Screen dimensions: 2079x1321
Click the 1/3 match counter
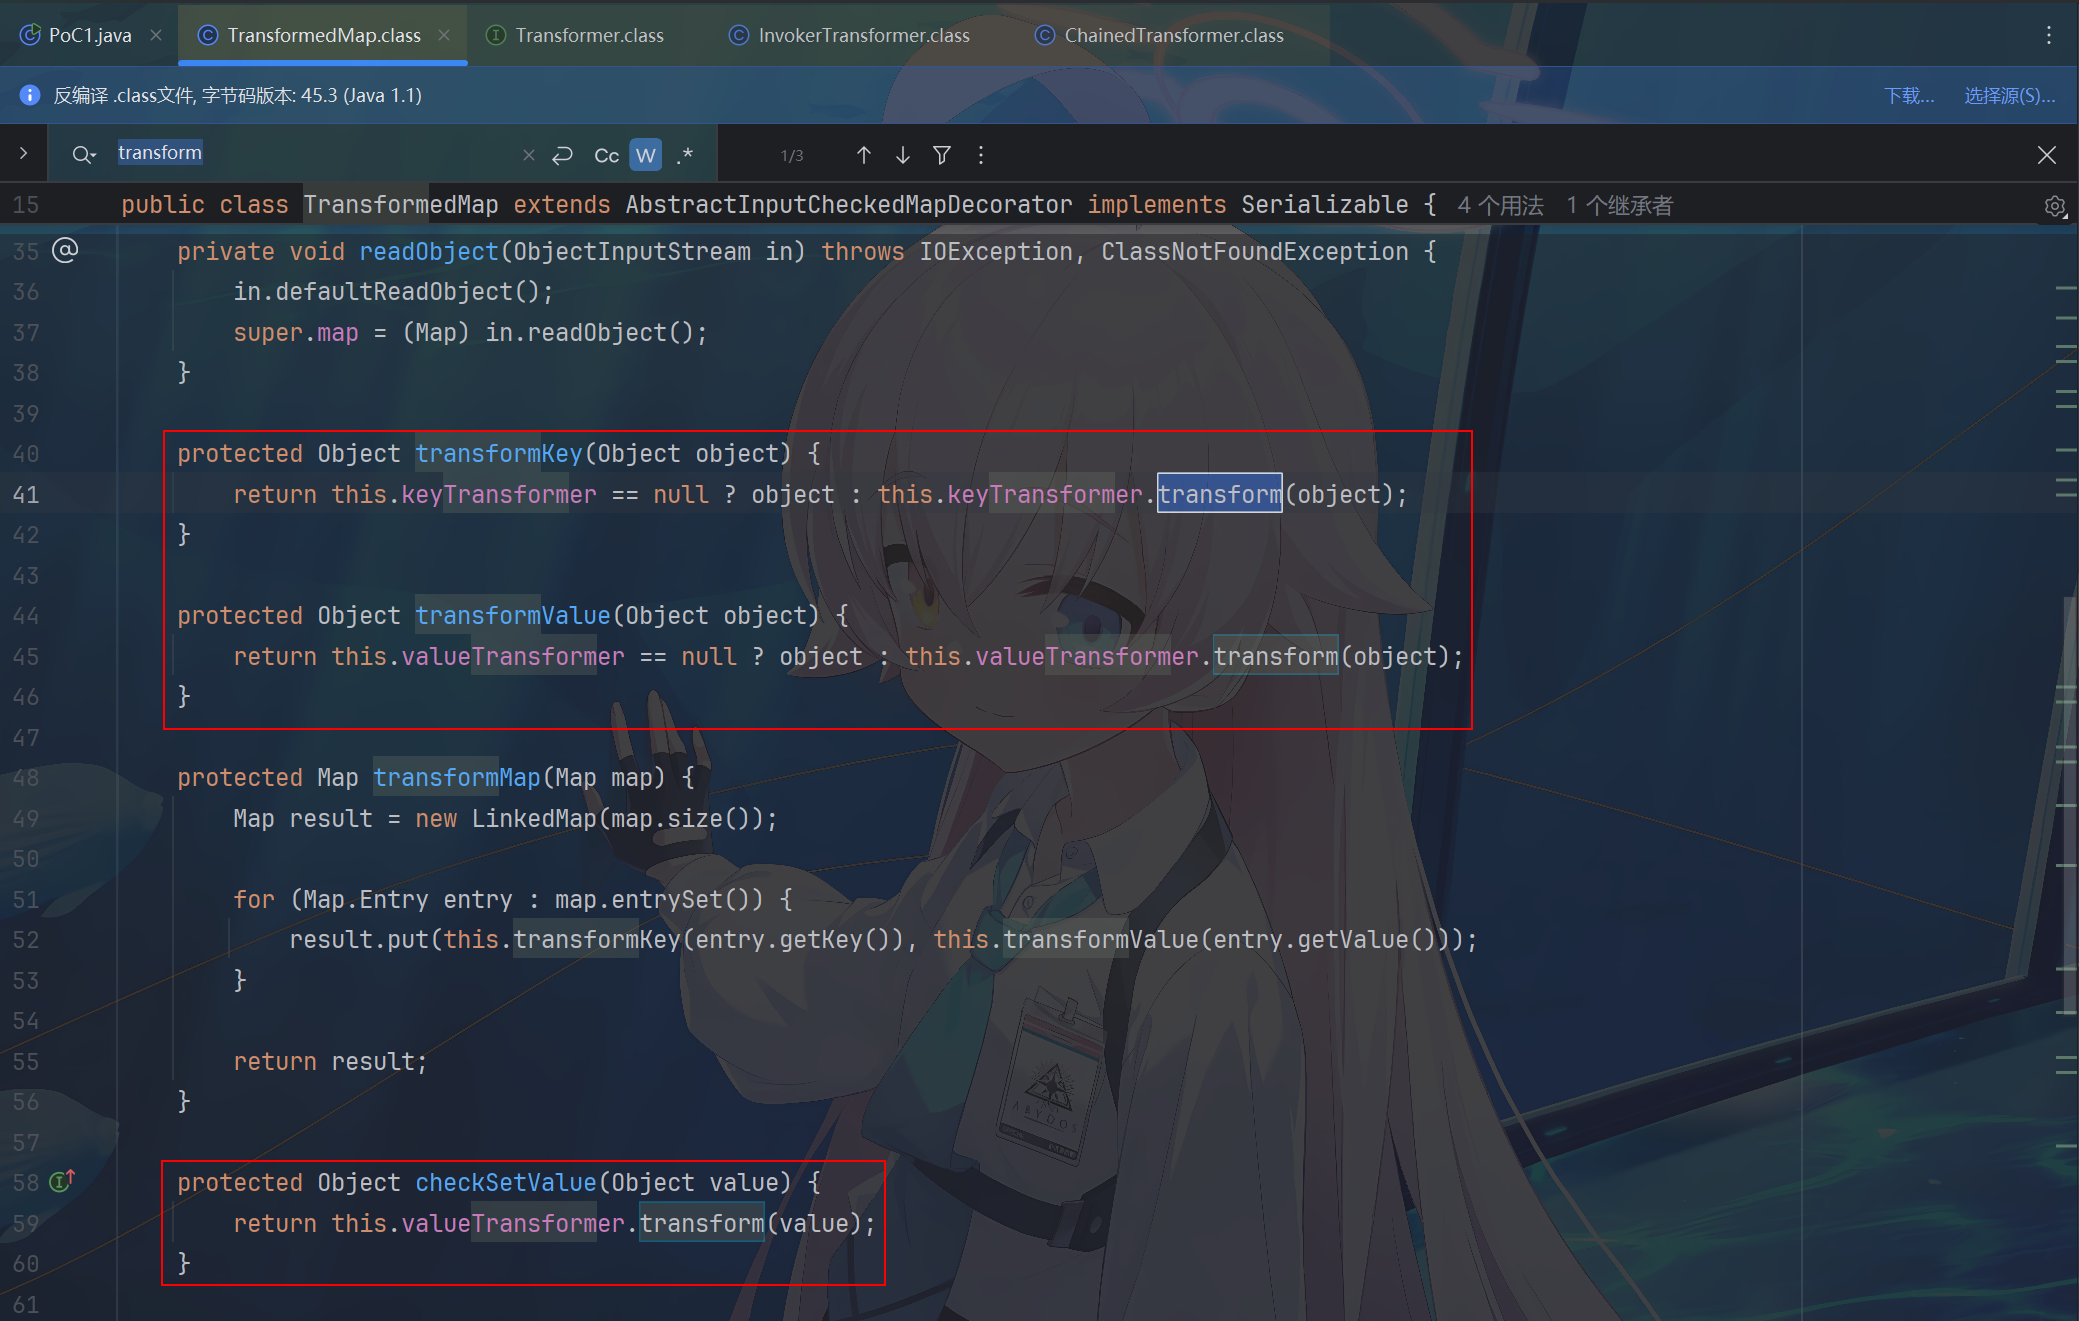792,155
